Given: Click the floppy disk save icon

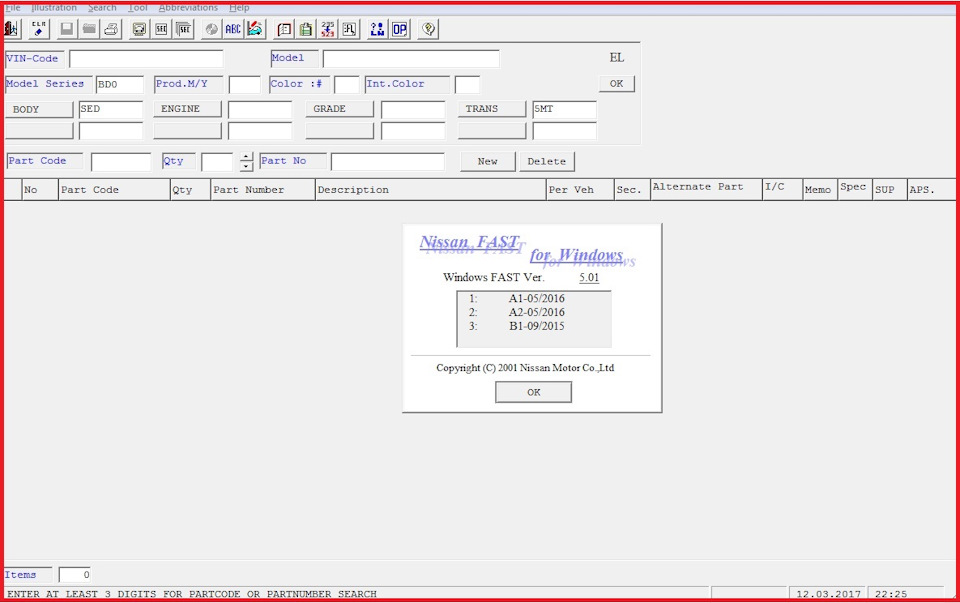Looking at the screenshot, I should pos(67,29).
